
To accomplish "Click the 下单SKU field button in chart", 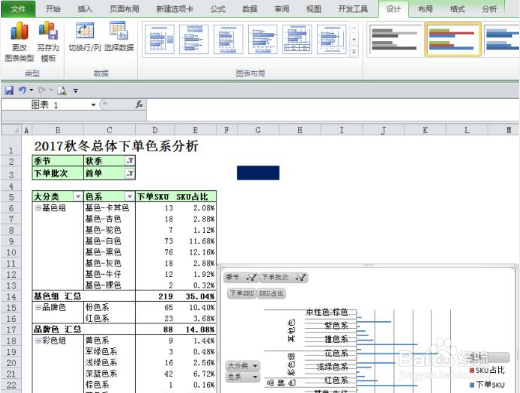I will click(x=242, y=293).
